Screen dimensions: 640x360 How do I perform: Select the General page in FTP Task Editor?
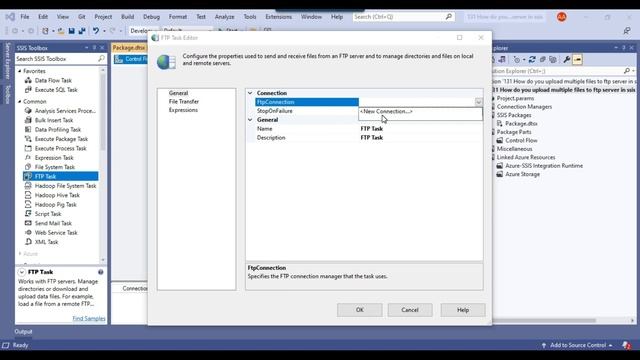click(178, 93)
